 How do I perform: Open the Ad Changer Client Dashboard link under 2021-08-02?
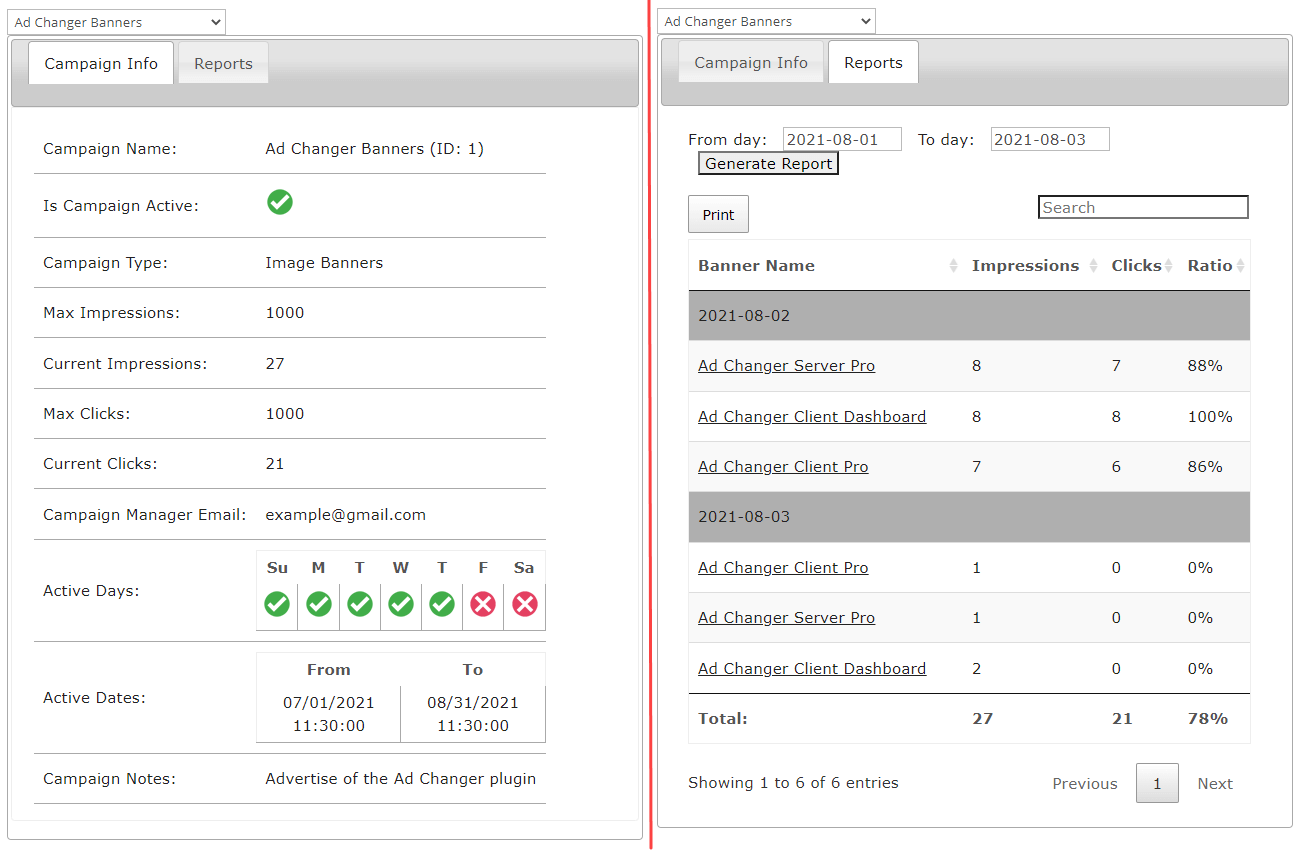pyautogui.click(x=812, y=417)
